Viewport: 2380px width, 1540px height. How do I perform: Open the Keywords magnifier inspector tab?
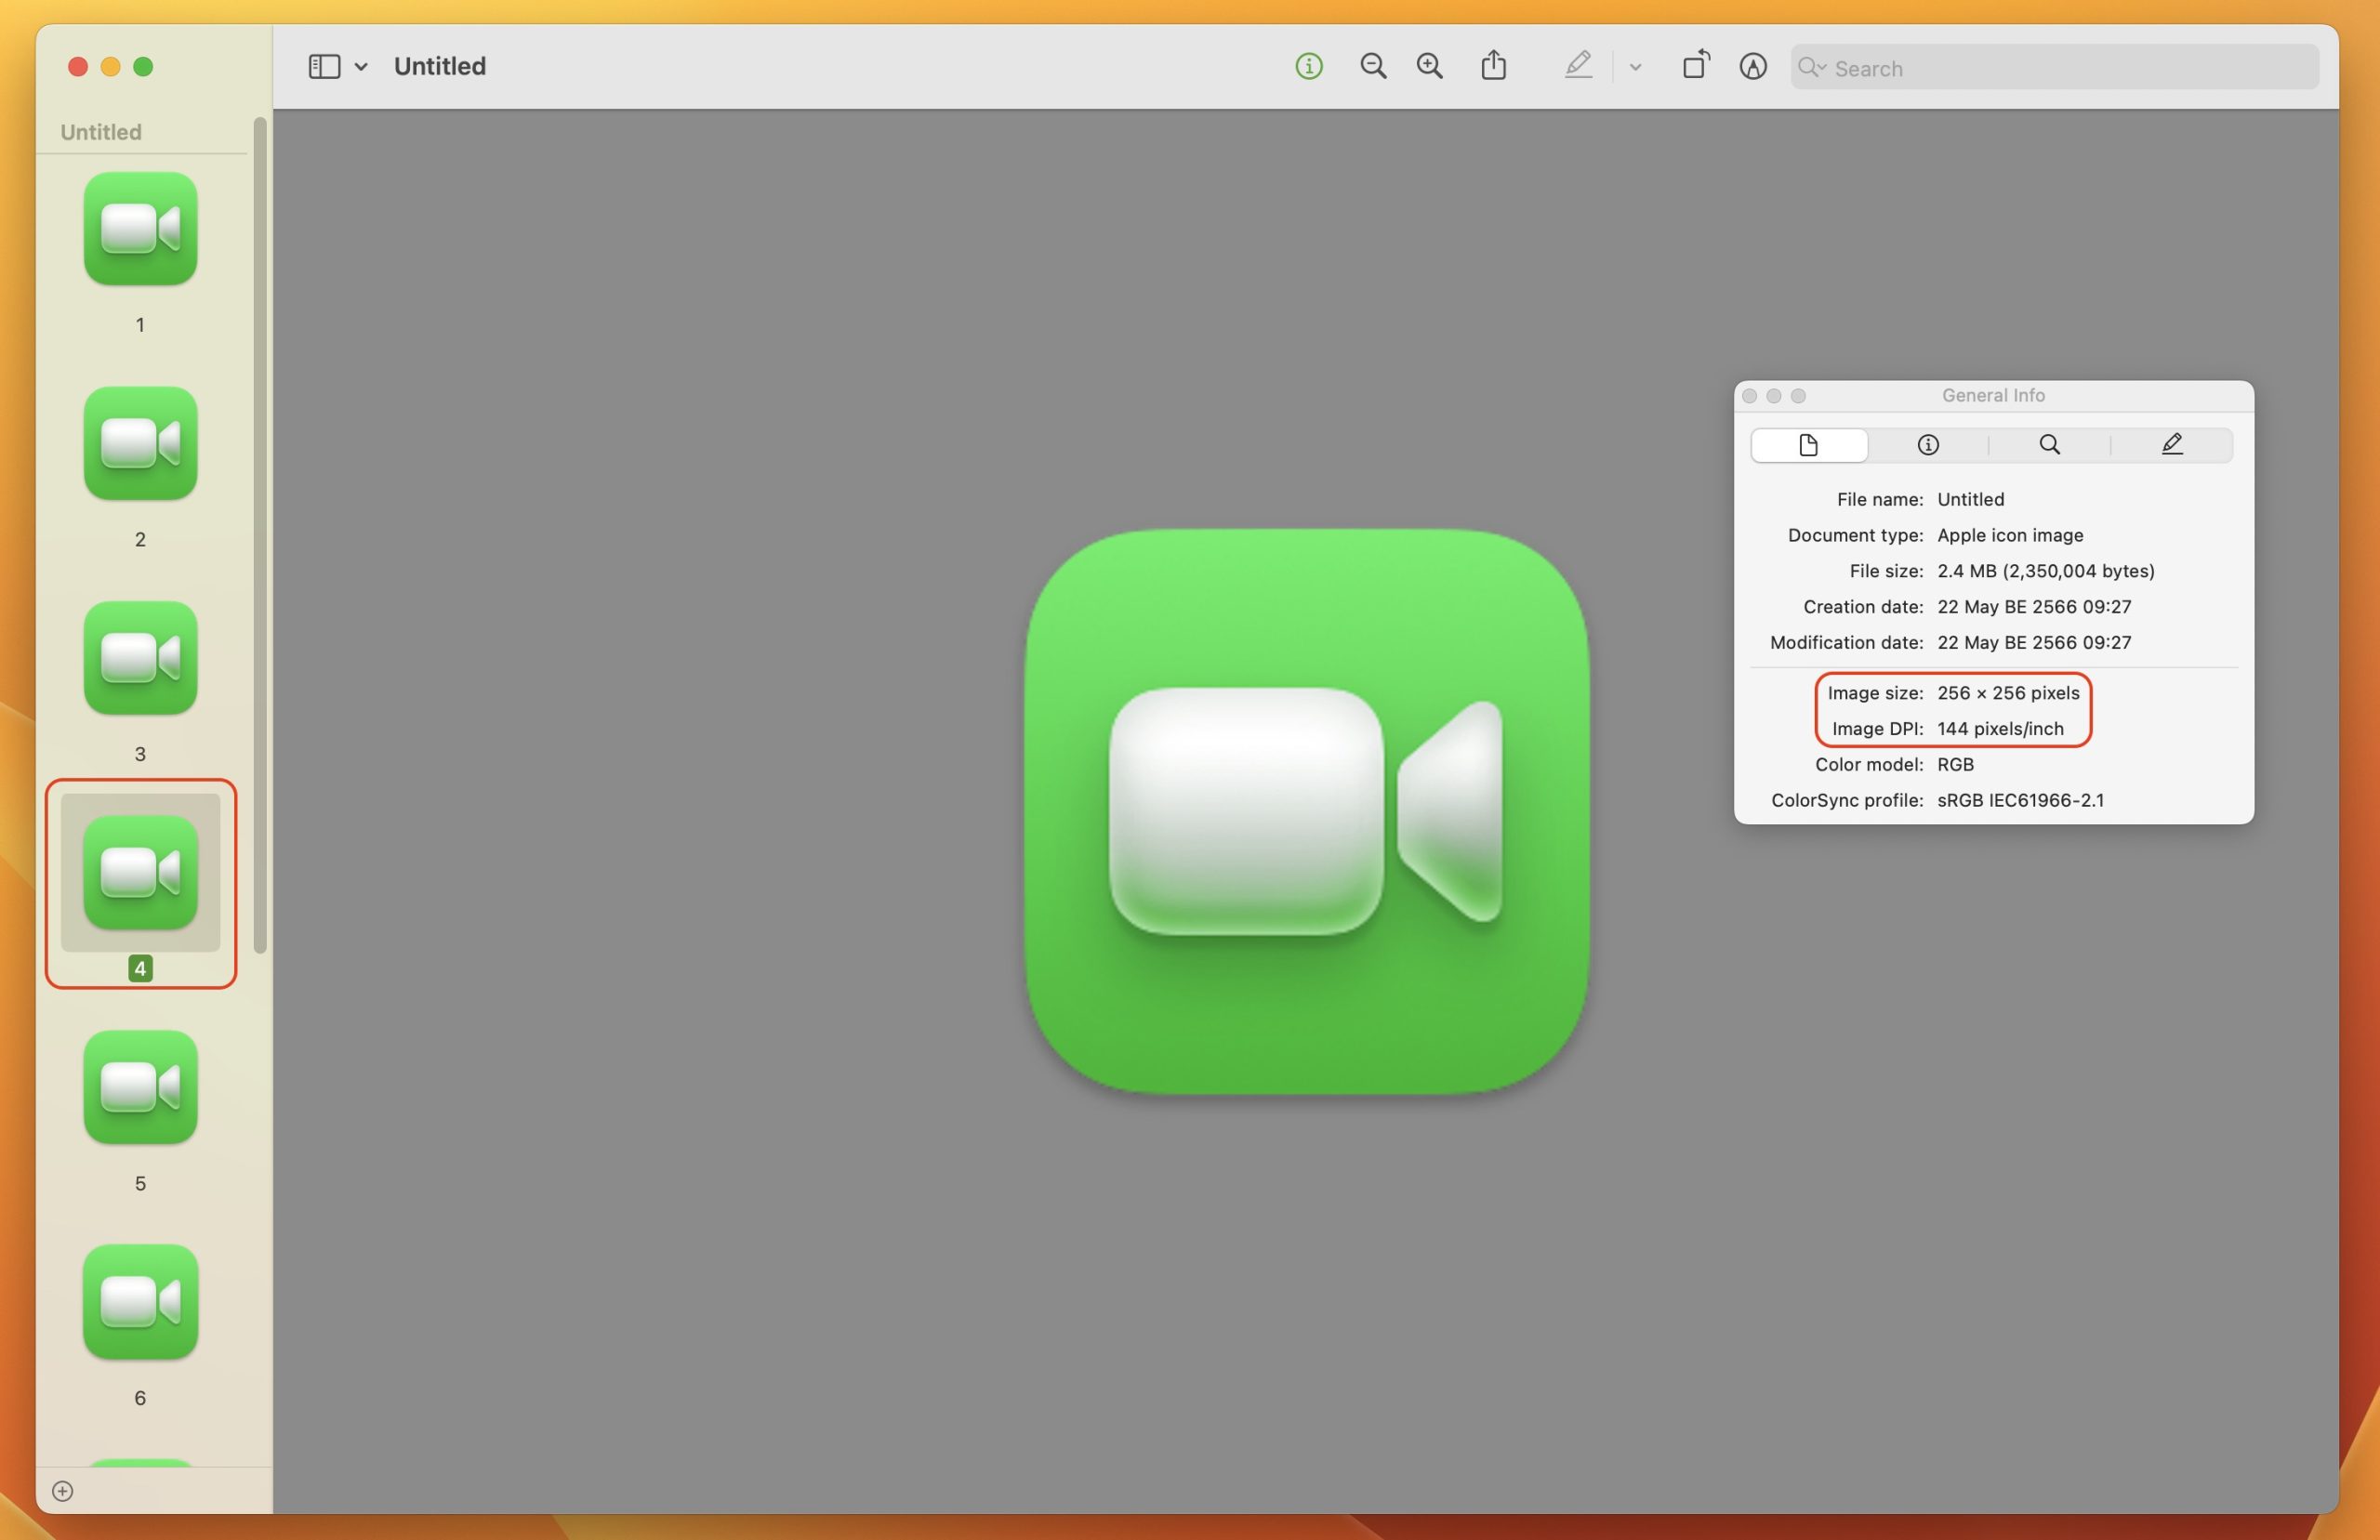point(2049,445)
